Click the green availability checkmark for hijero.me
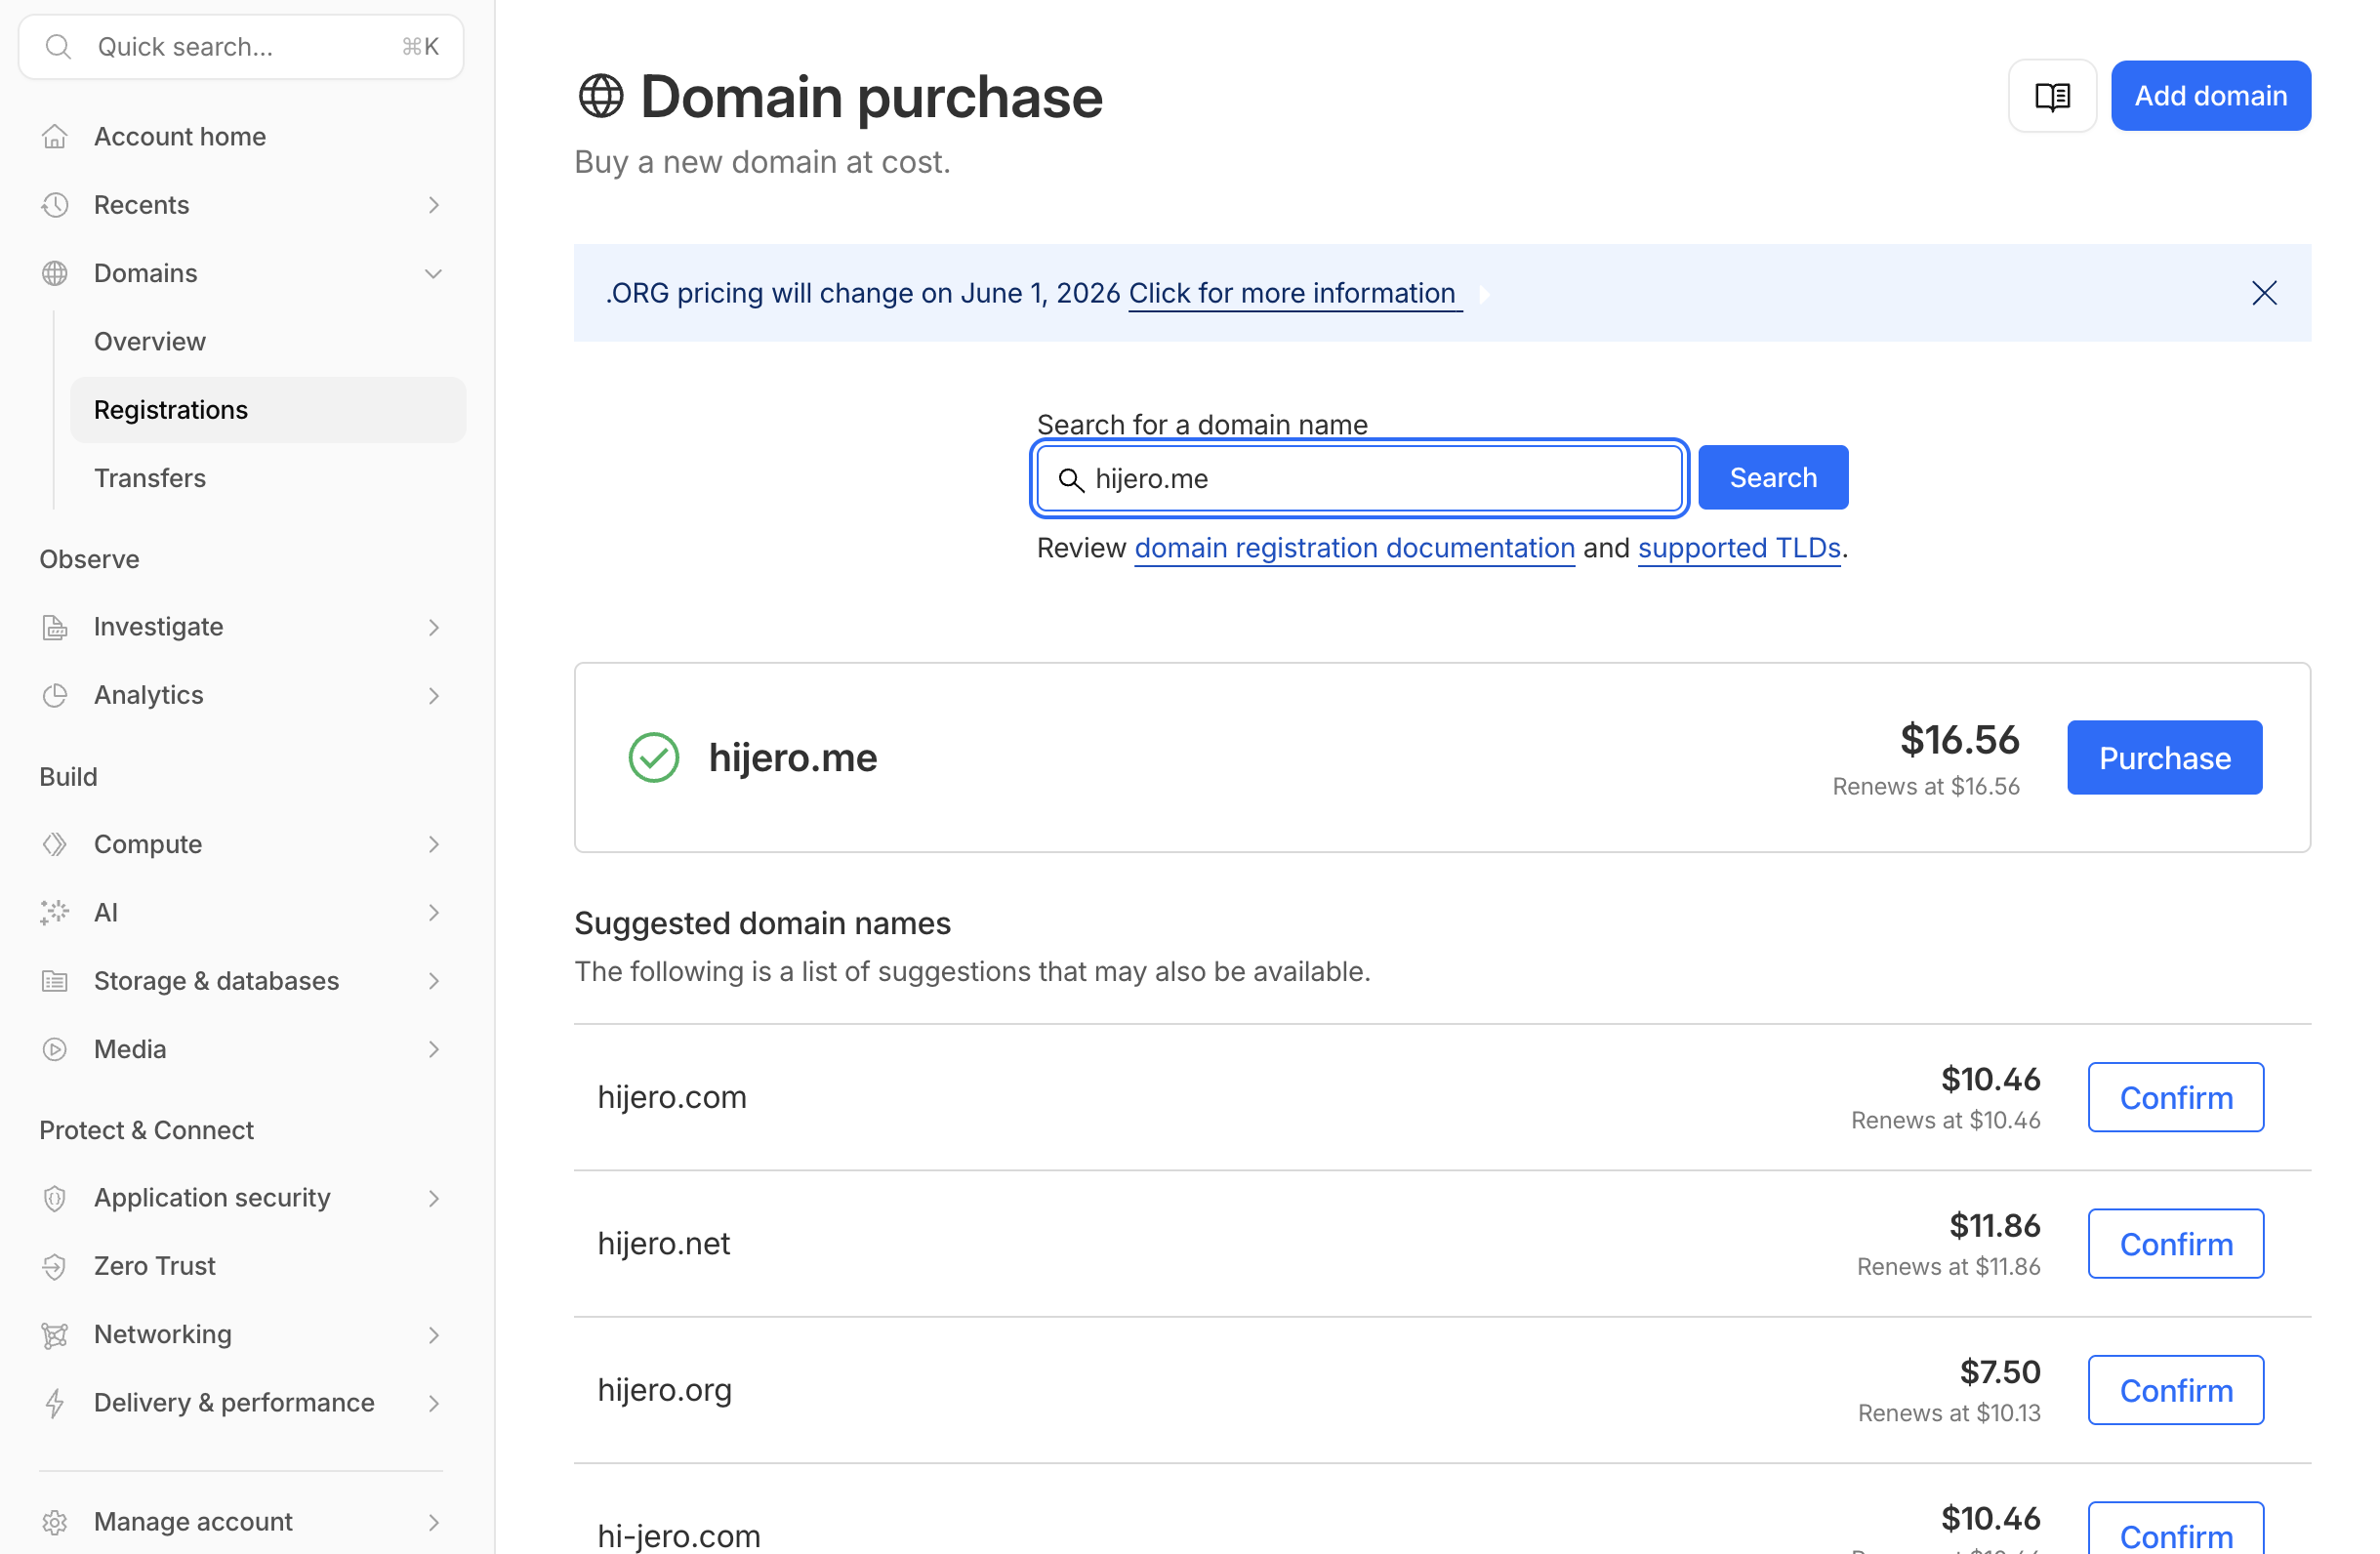Viewport: 2380px width, 1554px height. click(x=654, y=757)
